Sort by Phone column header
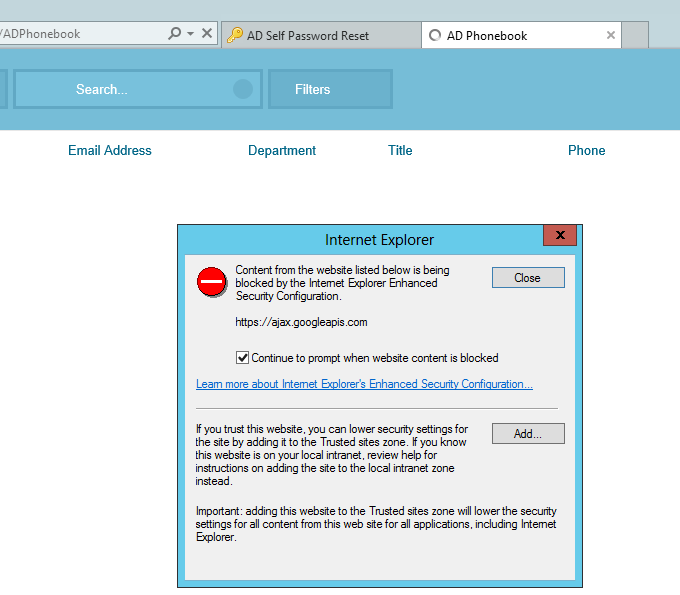Image resolution: width=680 pixels, height=595 pixels. click(x=586, y=150)
